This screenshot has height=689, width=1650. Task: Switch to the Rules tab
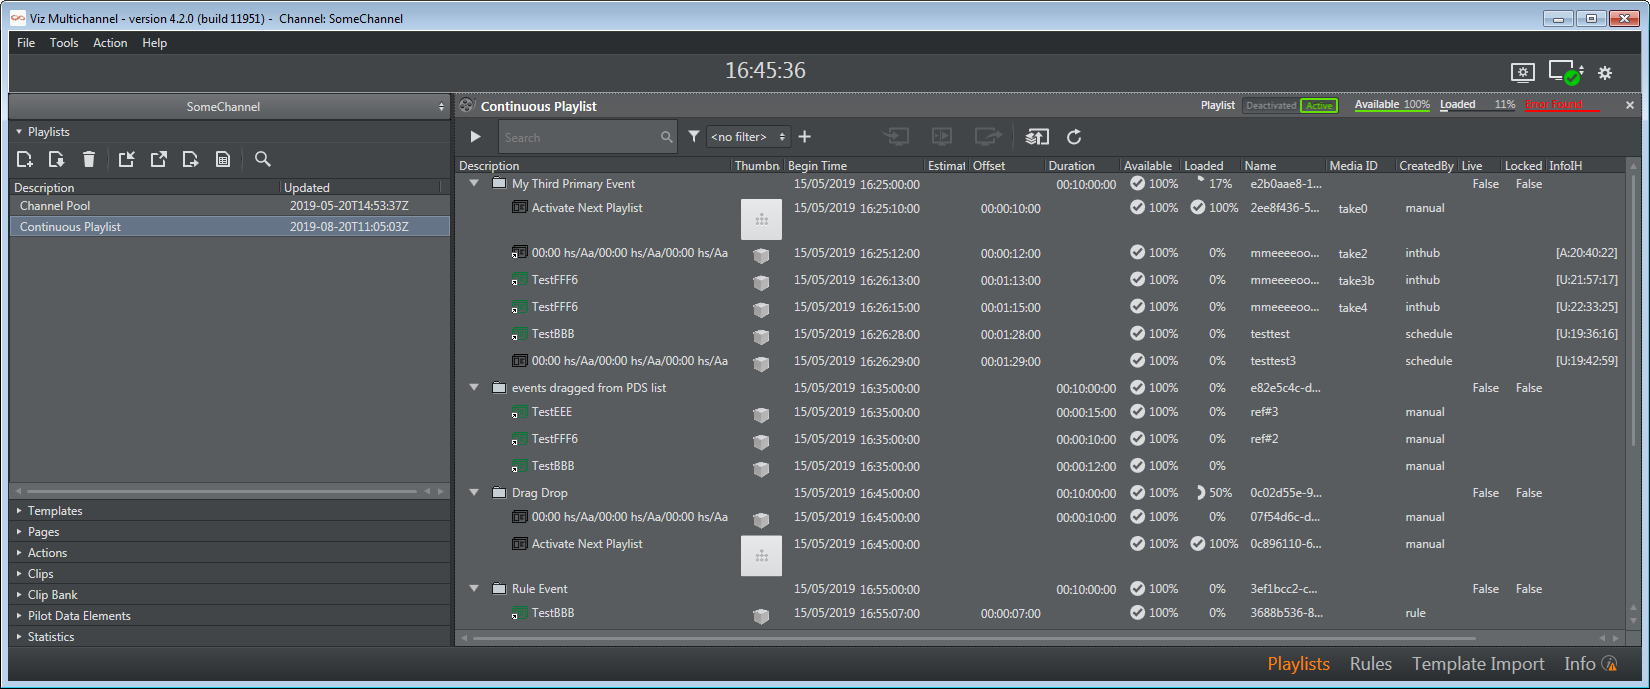tap(1370, 664)
